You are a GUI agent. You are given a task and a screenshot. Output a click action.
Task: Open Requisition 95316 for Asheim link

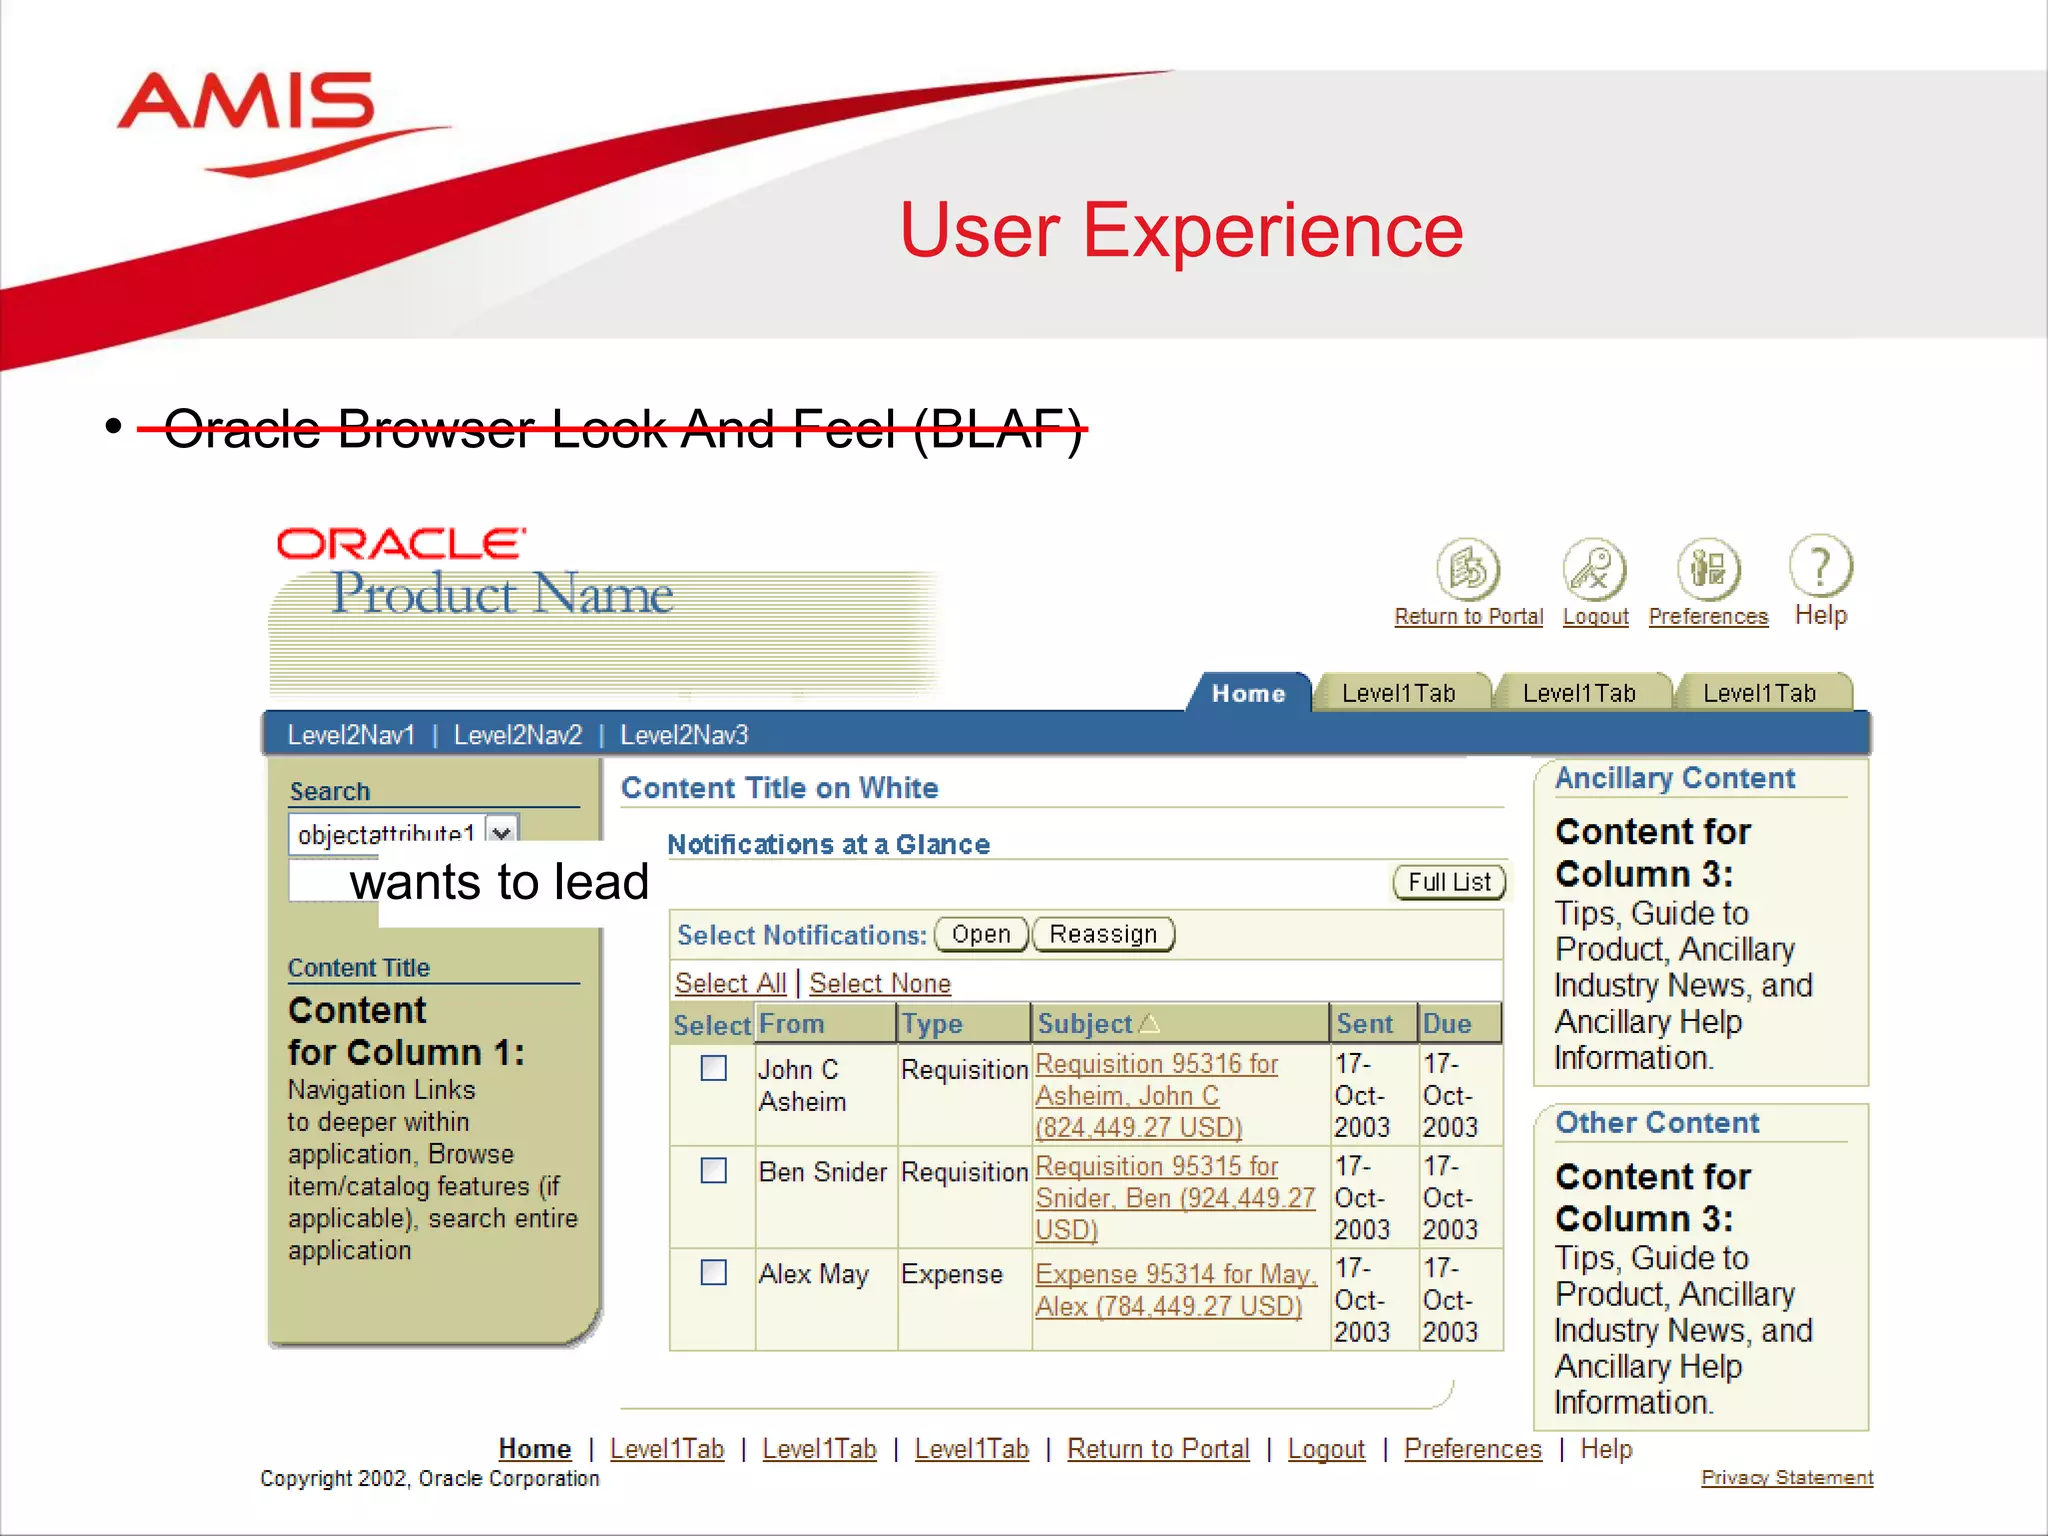click(1157, 1095)
